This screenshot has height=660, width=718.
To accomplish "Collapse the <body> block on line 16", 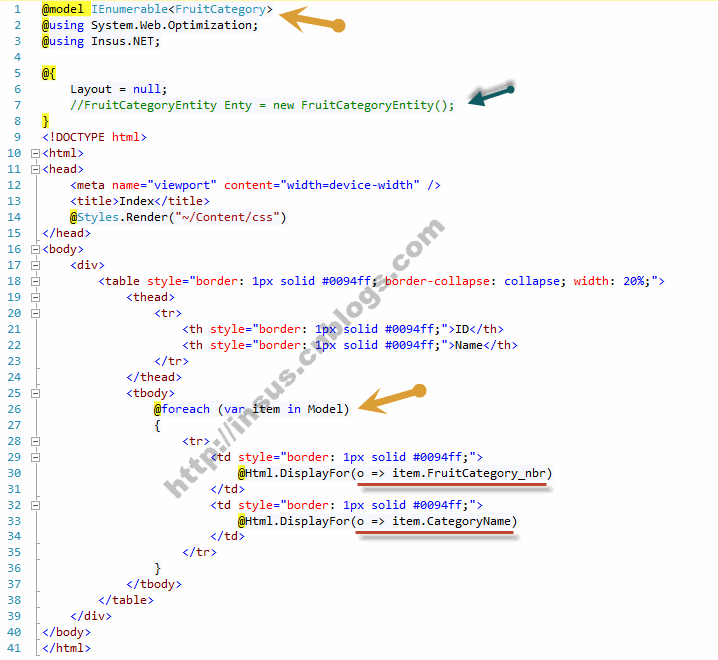I will pos(35,250).
